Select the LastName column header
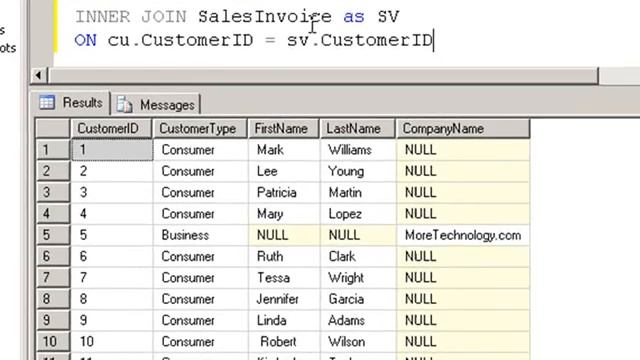Image resolution: width=640 pixels, height=360 pixels. (358, 129)
